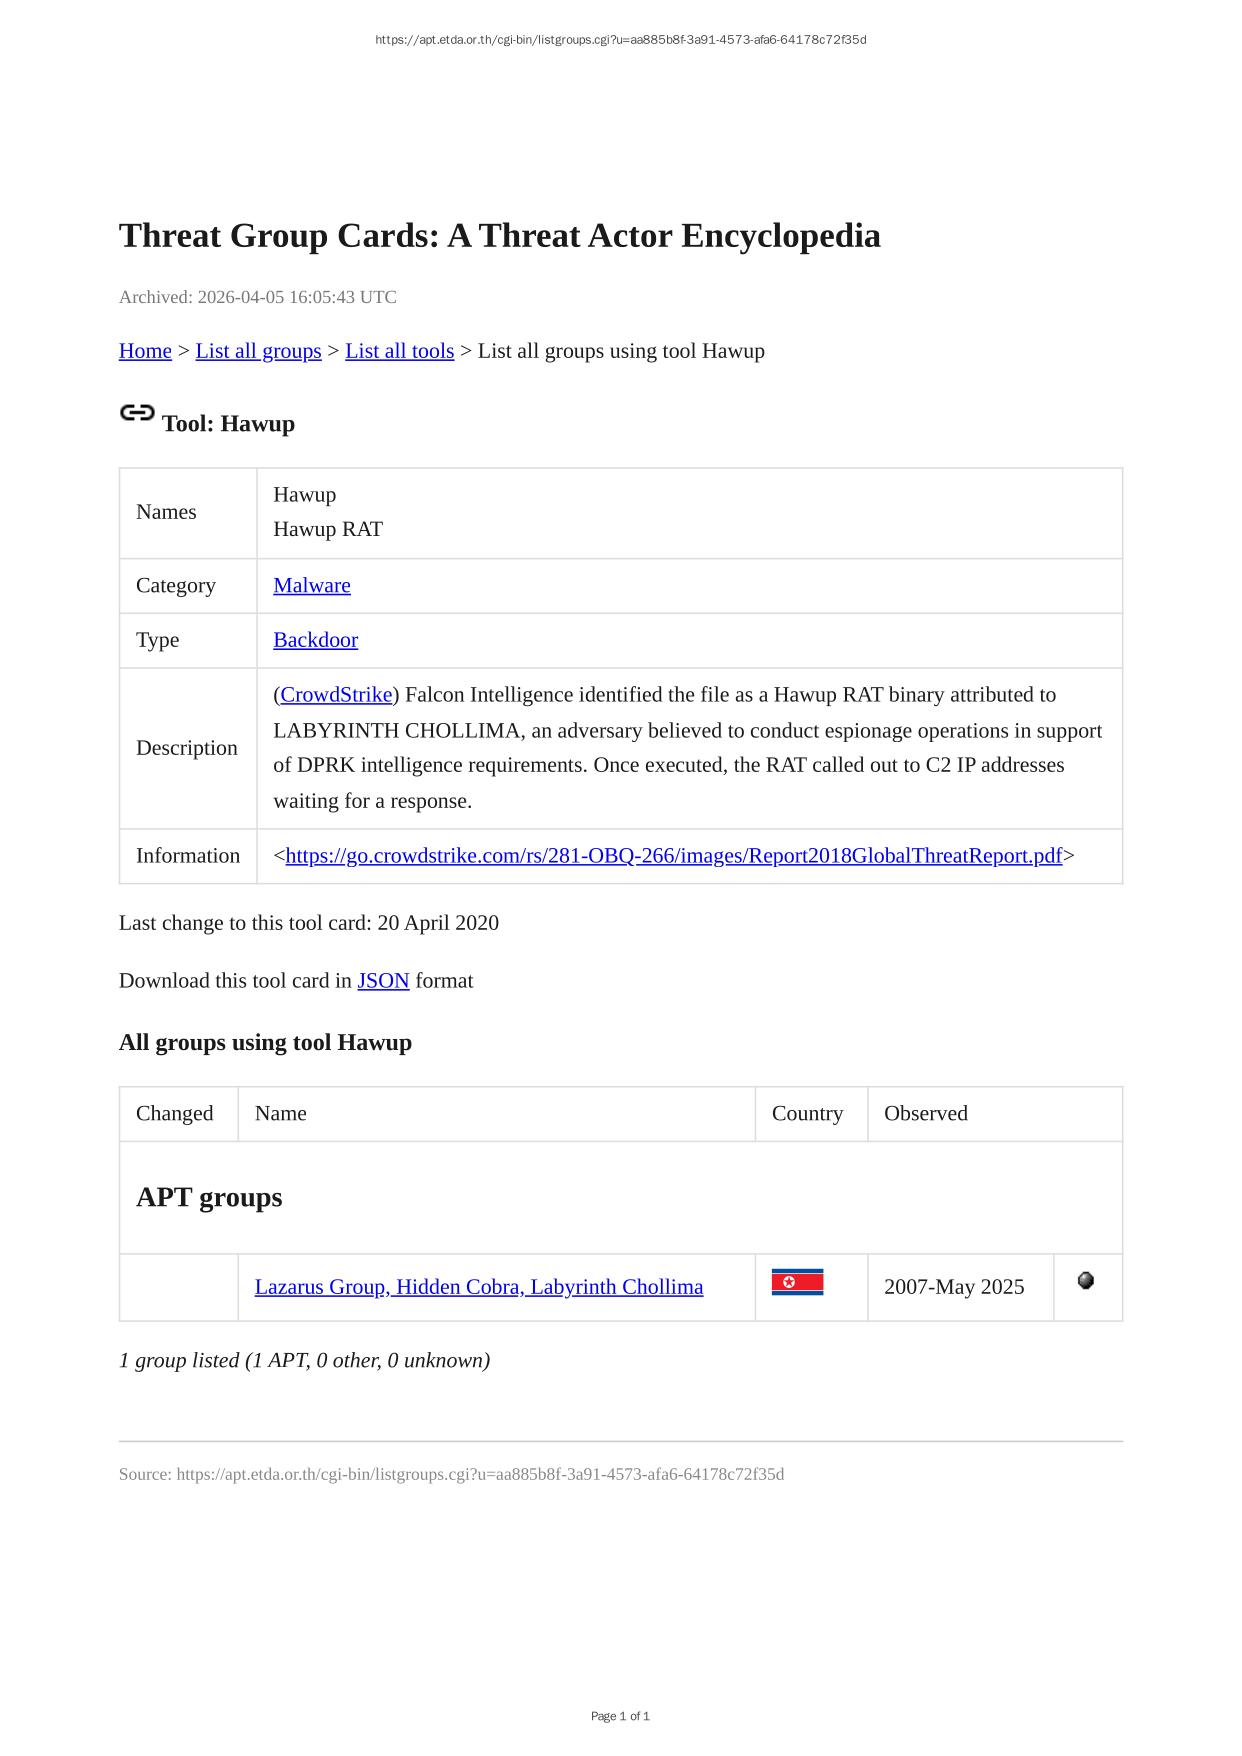Open Lazarus Group, Hidden Cobra, Labyrinth Chollima

point(478,1287)
